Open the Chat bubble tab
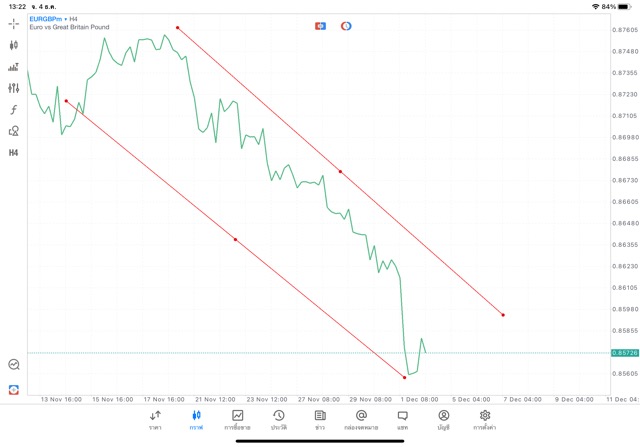640x447 pixels. click(402, 420)
